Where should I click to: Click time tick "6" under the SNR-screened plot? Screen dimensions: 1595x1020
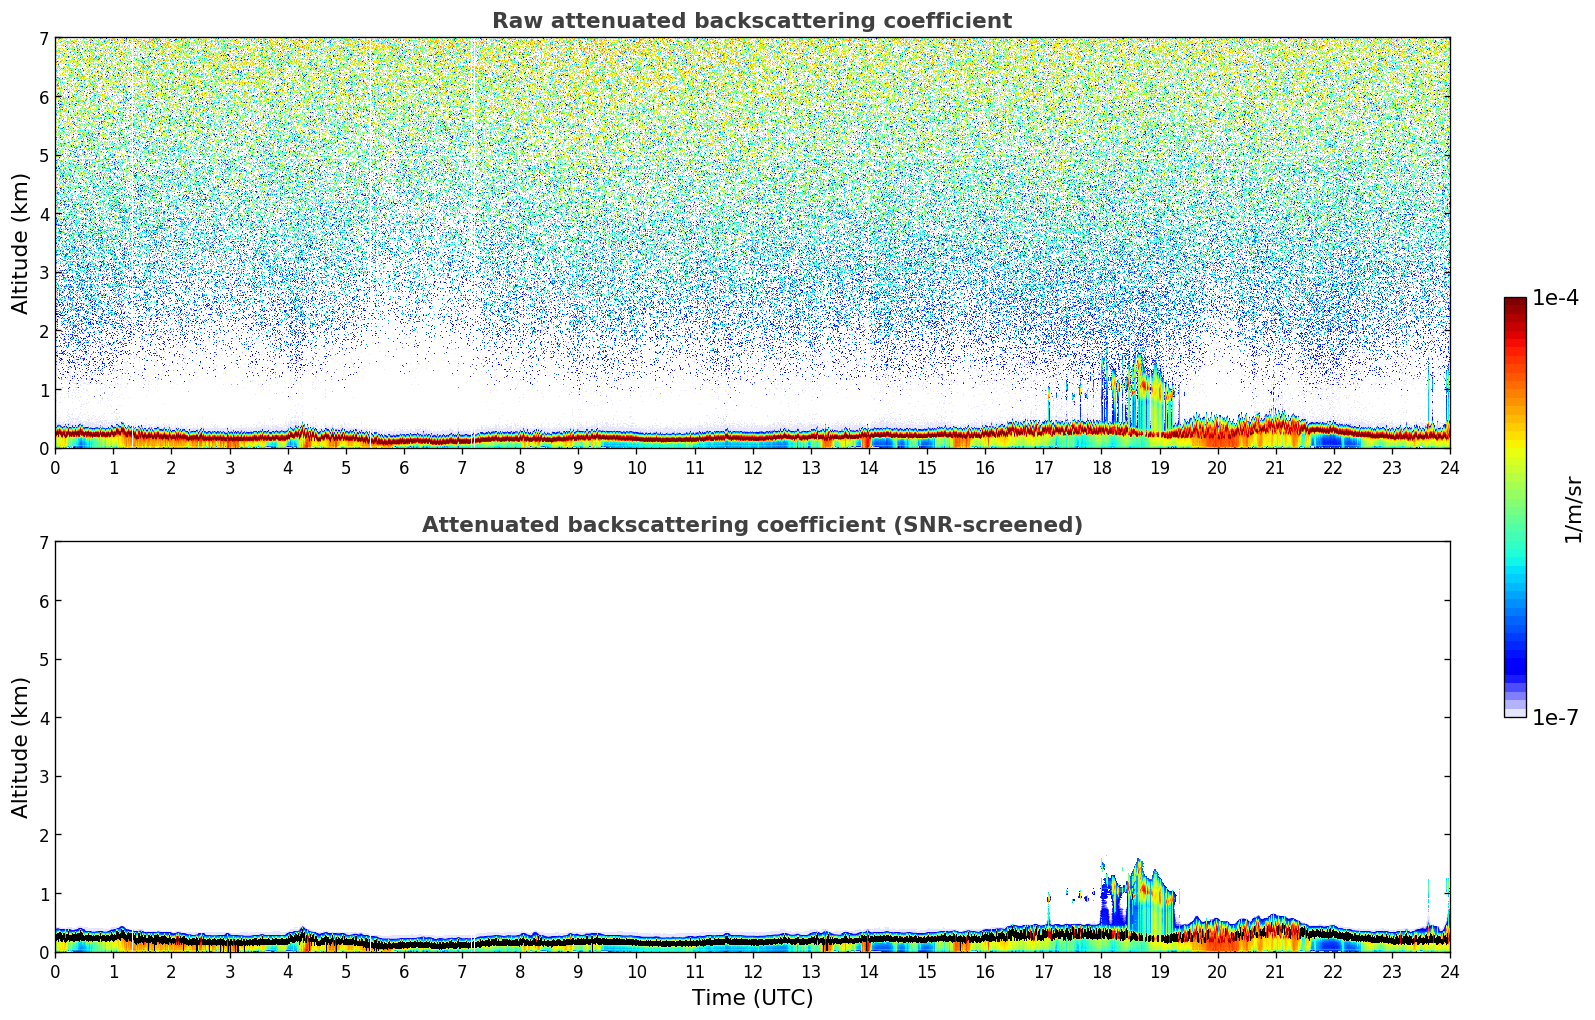404,971
